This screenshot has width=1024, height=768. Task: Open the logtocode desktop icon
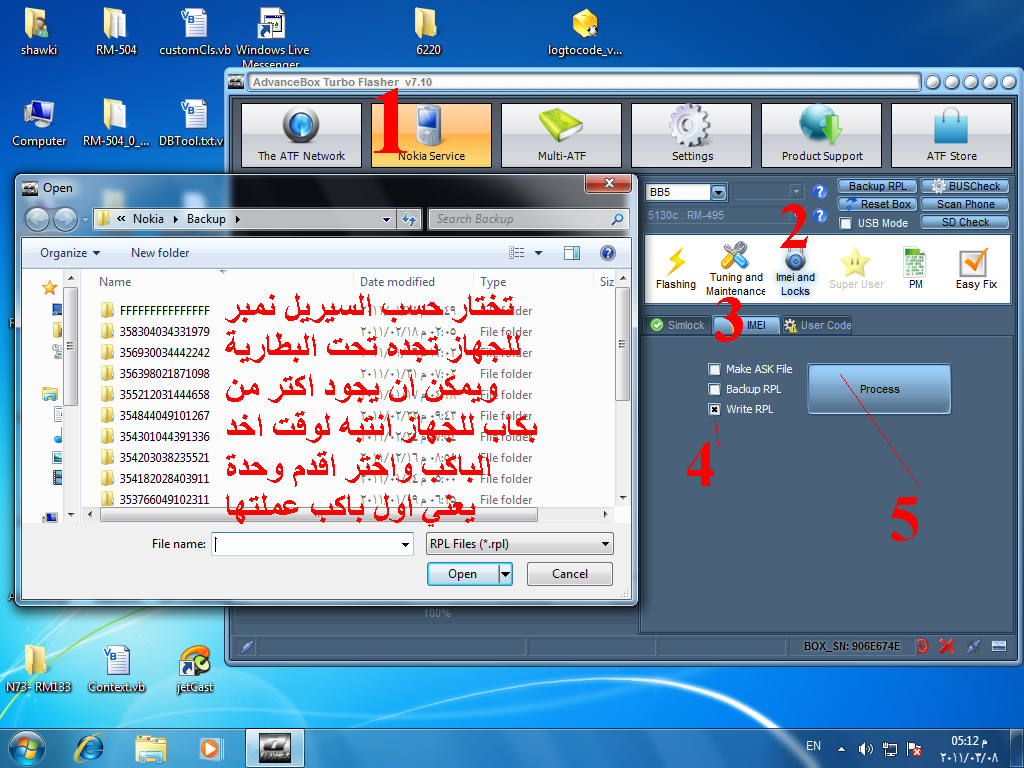coord(585,32)
